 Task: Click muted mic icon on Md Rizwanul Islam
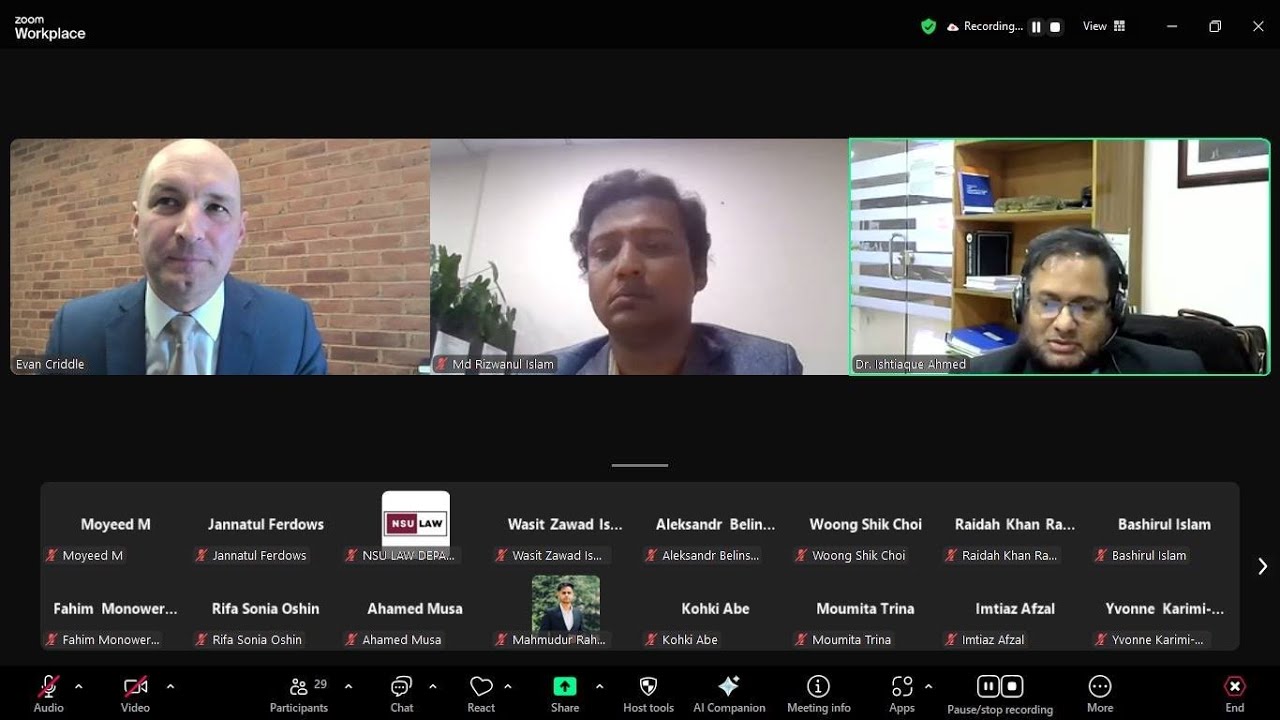[441, 364]
